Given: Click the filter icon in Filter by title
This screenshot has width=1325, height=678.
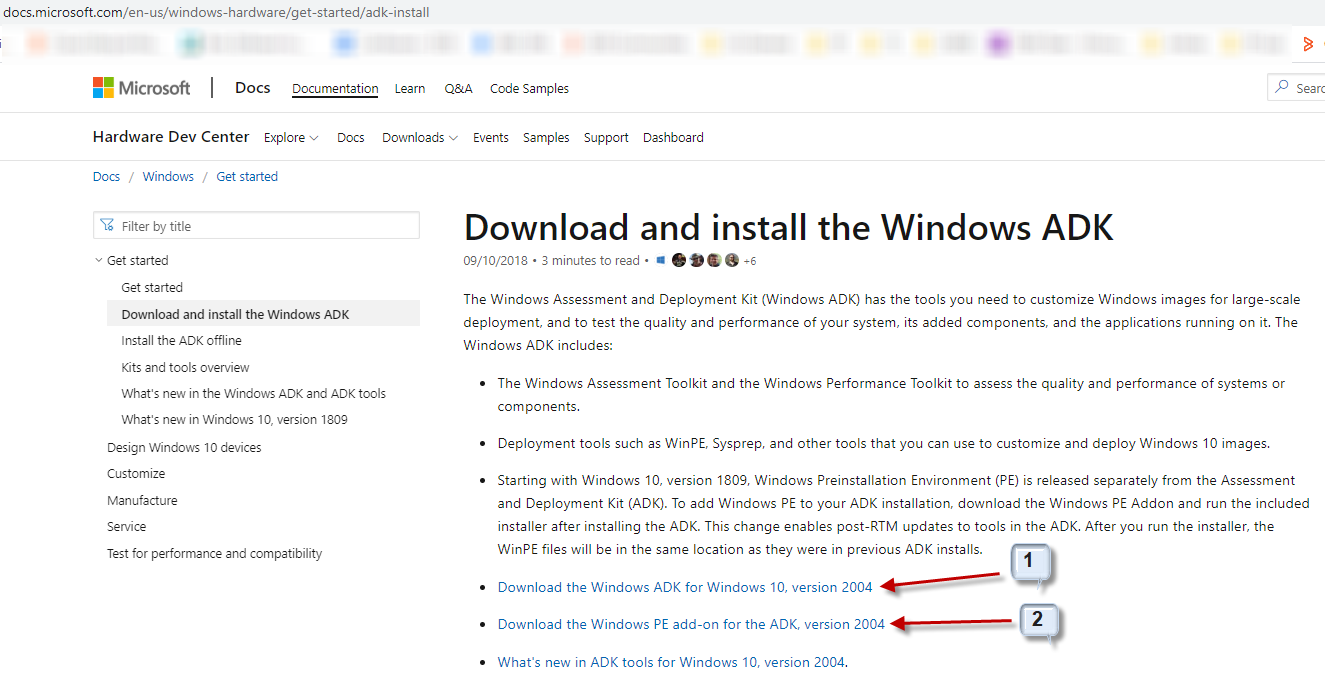Looking at the screenshot, I should [108, 226].
